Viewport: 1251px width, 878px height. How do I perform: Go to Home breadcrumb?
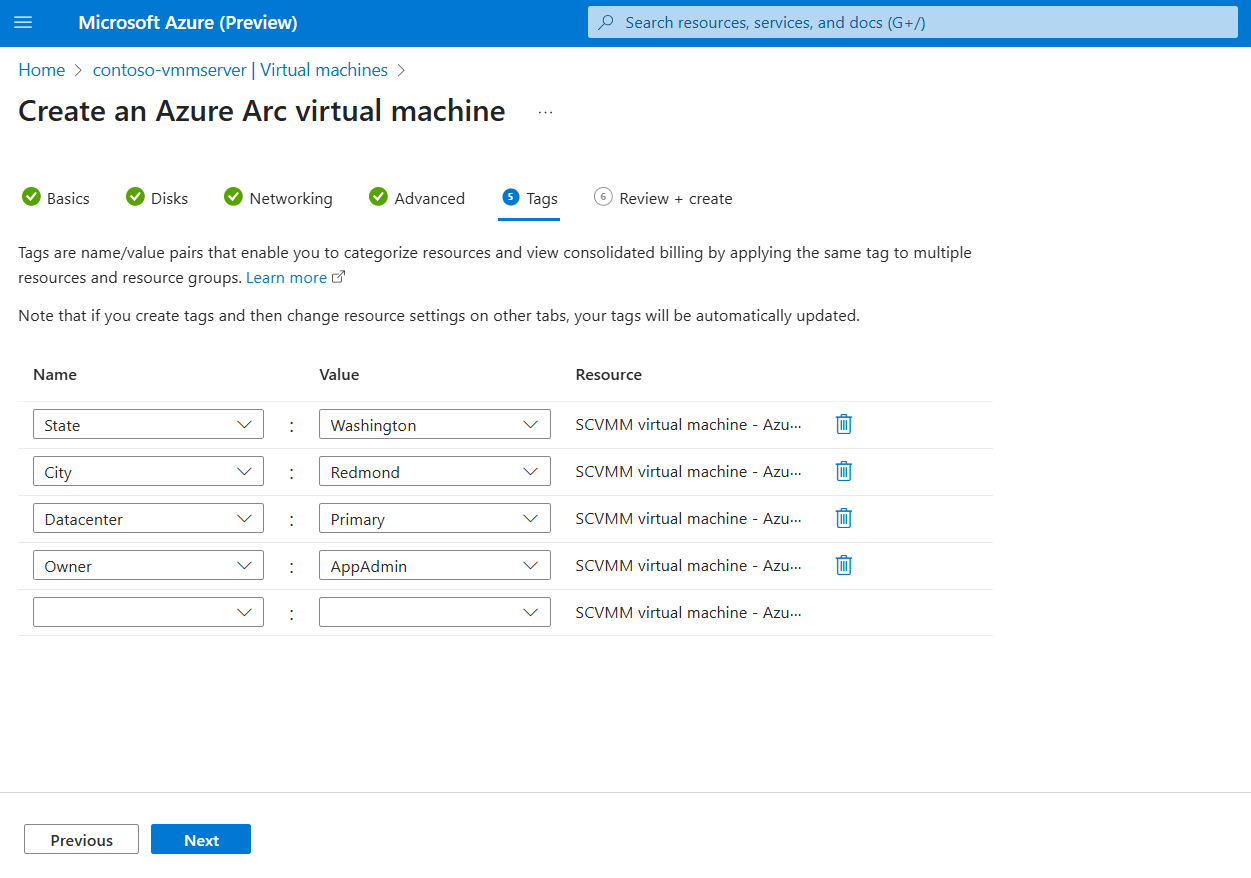(x=42, y=70)
